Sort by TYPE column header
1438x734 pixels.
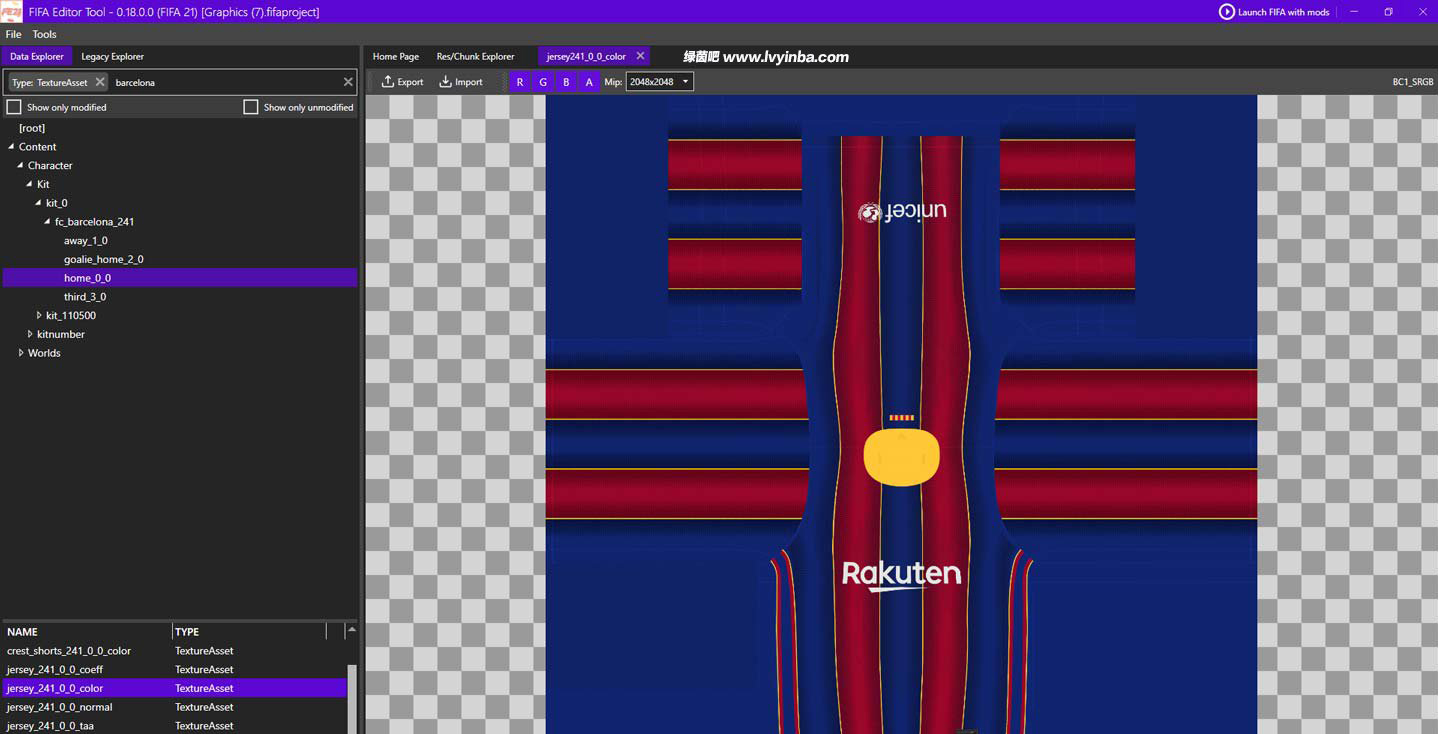pos(249,632)
